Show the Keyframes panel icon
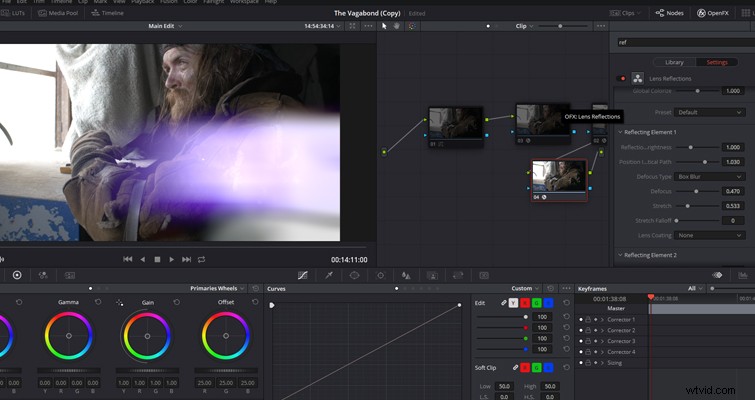 click(x=717, y=275)
